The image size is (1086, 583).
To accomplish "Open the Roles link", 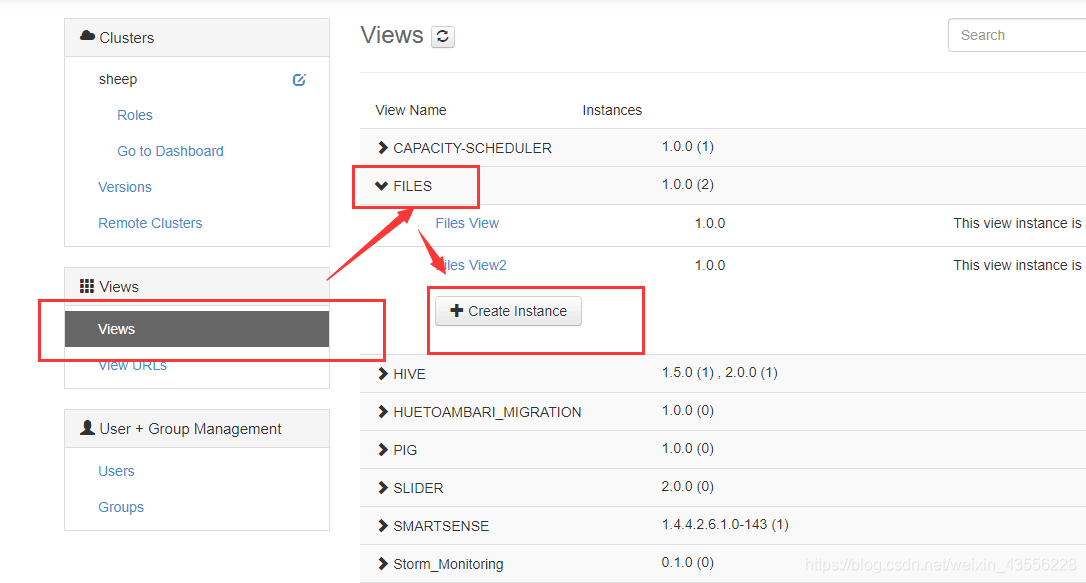I will click(x=134, y=115).
